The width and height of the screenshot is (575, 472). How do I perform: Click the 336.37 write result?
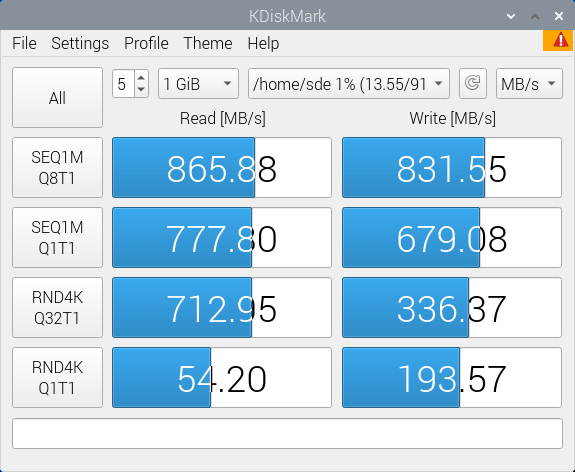452,308
